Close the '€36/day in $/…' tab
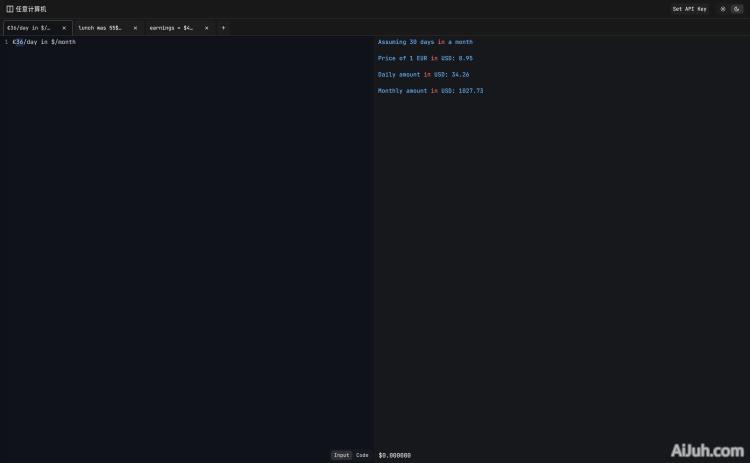Image resolution: width=750 pixels, height=463 pixels. 64,28
